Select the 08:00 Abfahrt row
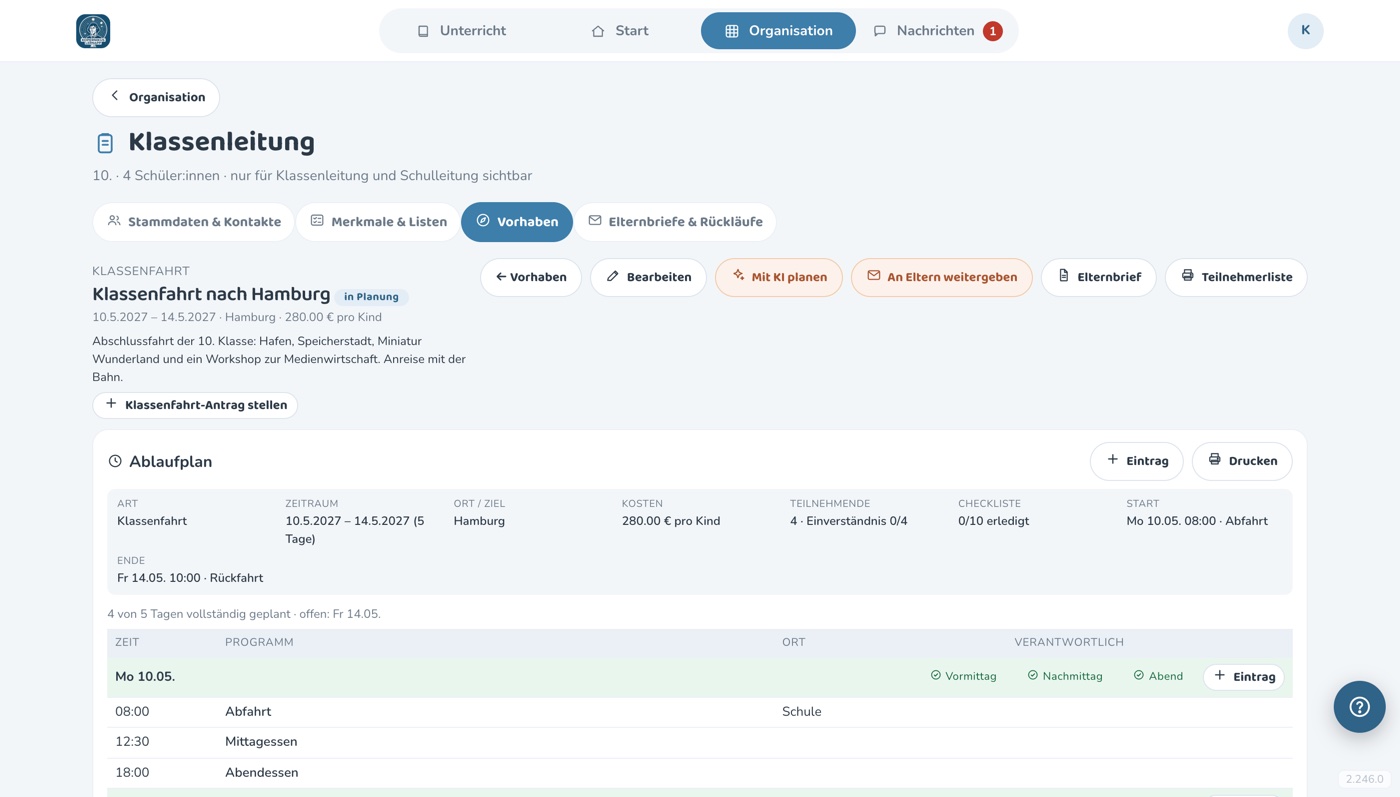1400x797 pixels. [700, 712]
